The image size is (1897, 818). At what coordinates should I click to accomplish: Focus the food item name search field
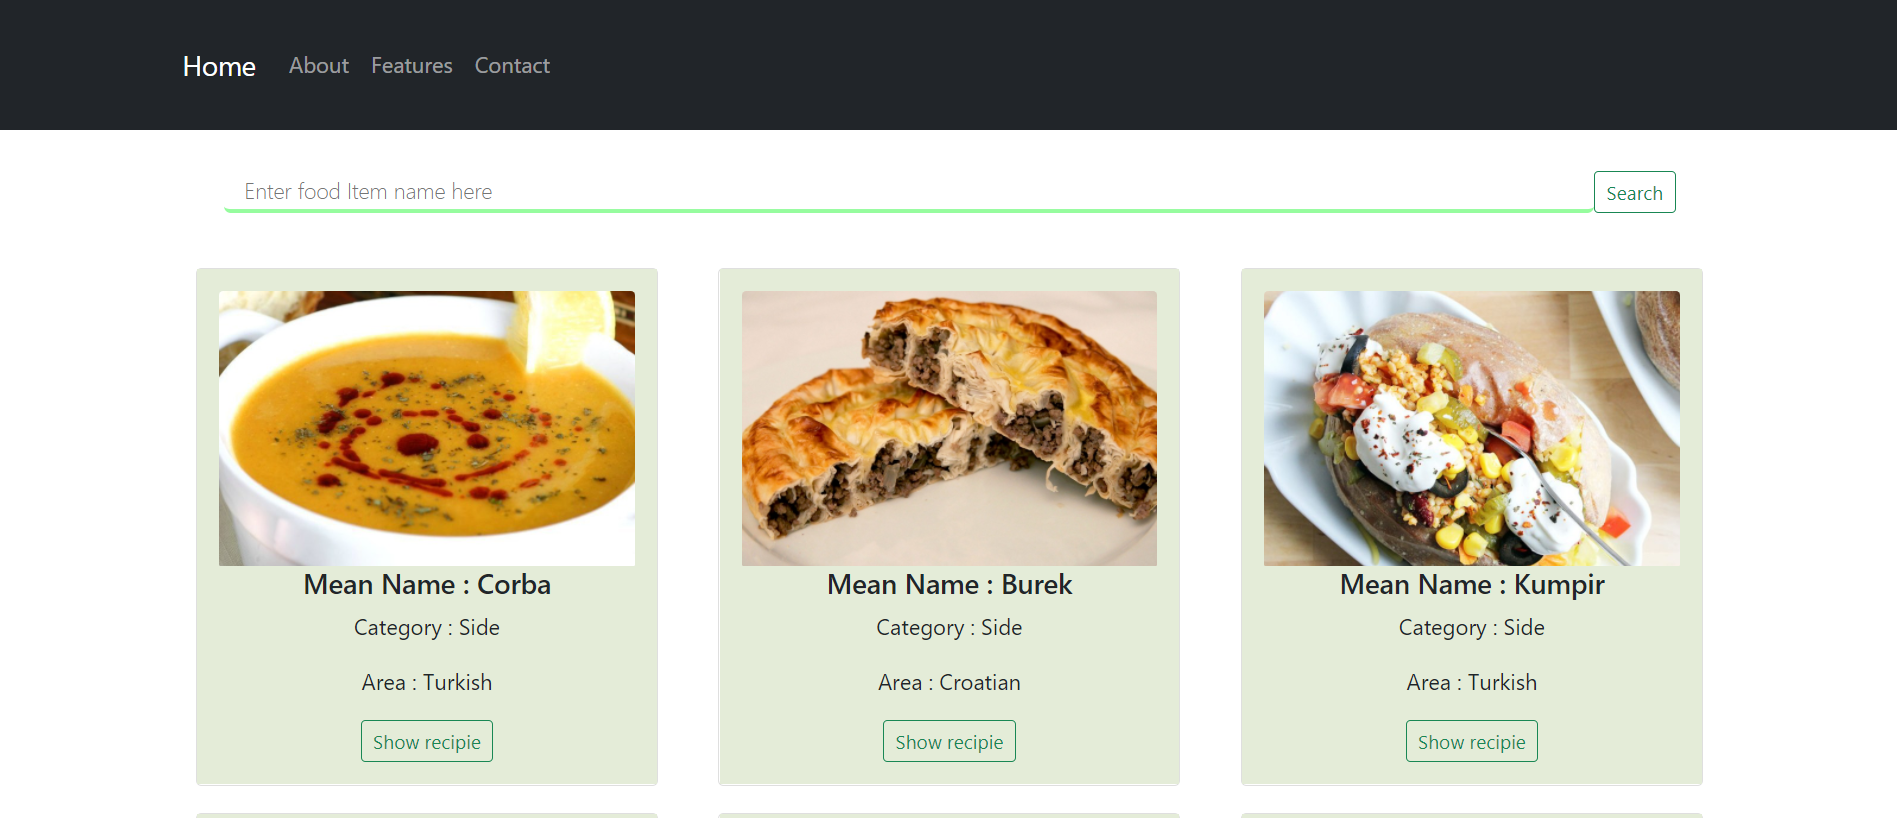tap(908, 192)
